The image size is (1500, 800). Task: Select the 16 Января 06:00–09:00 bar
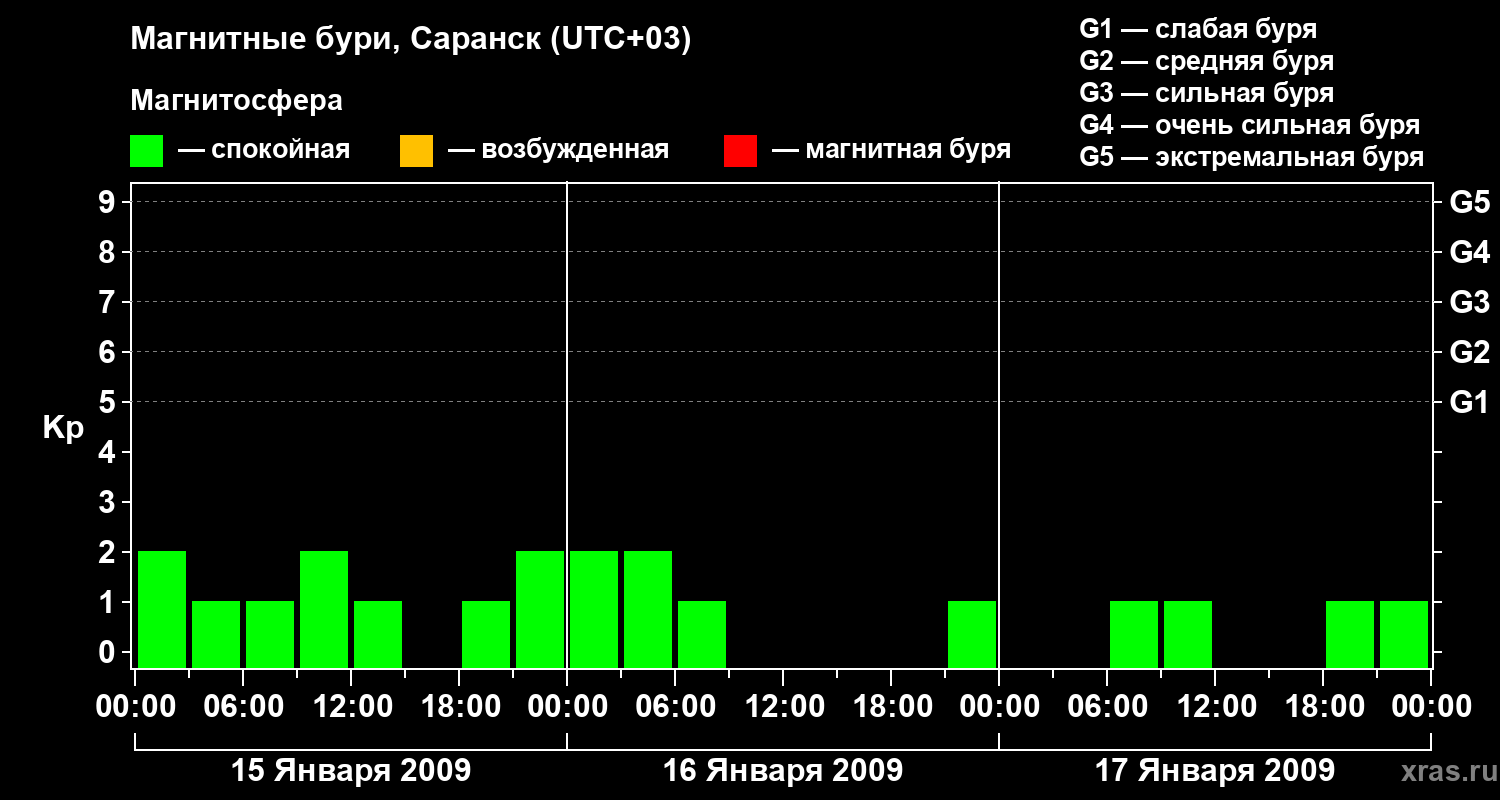pyautogui.click(x=702, y=634)
